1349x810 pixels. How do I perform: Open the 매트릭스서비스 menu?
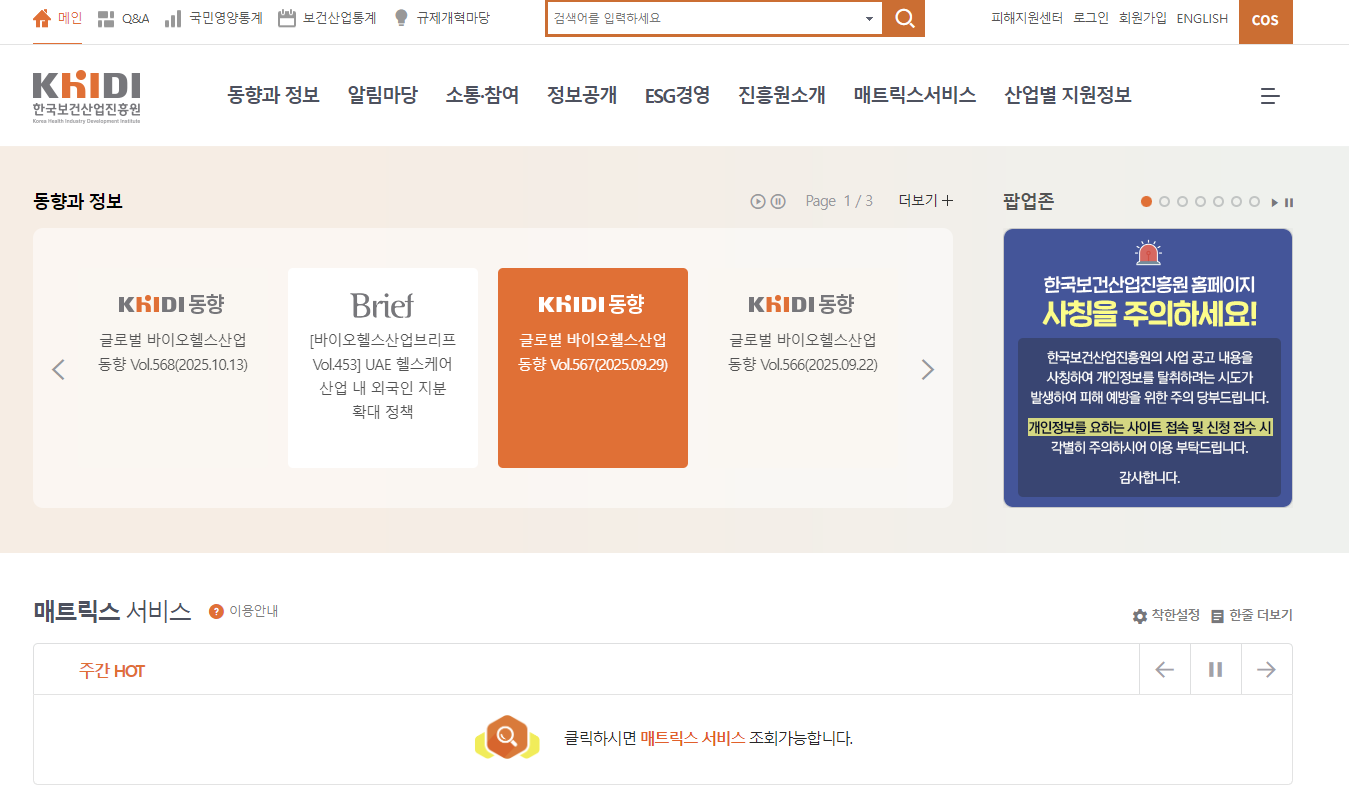click(915, 95)
